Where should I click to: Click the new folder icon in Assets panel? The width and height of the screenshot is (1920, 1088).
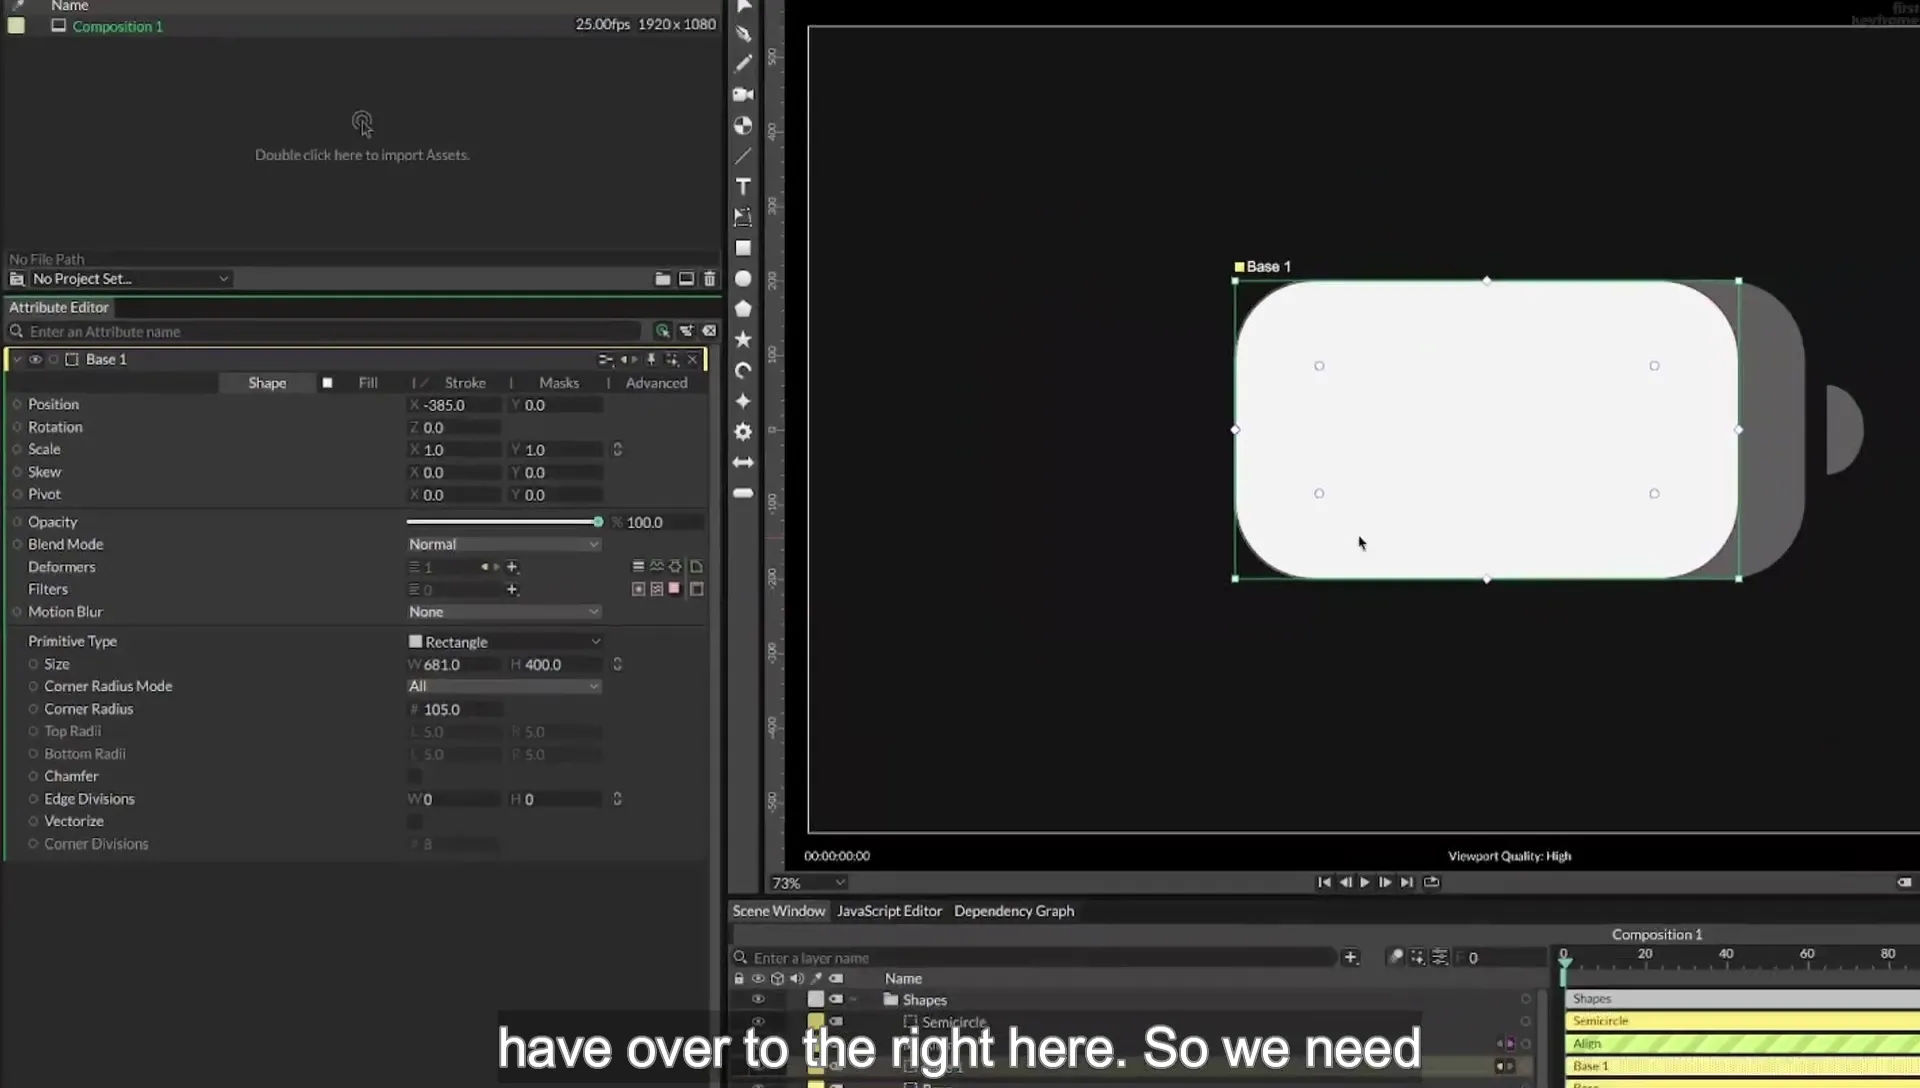pos(663,279)
